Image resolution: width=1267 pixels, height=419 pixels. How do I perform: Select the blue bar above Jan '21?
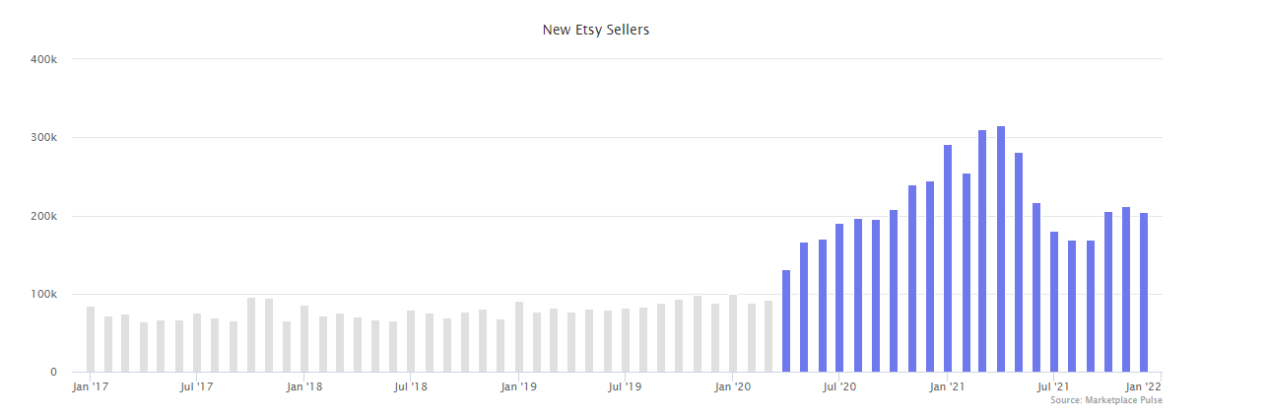(x=947, y=258)
